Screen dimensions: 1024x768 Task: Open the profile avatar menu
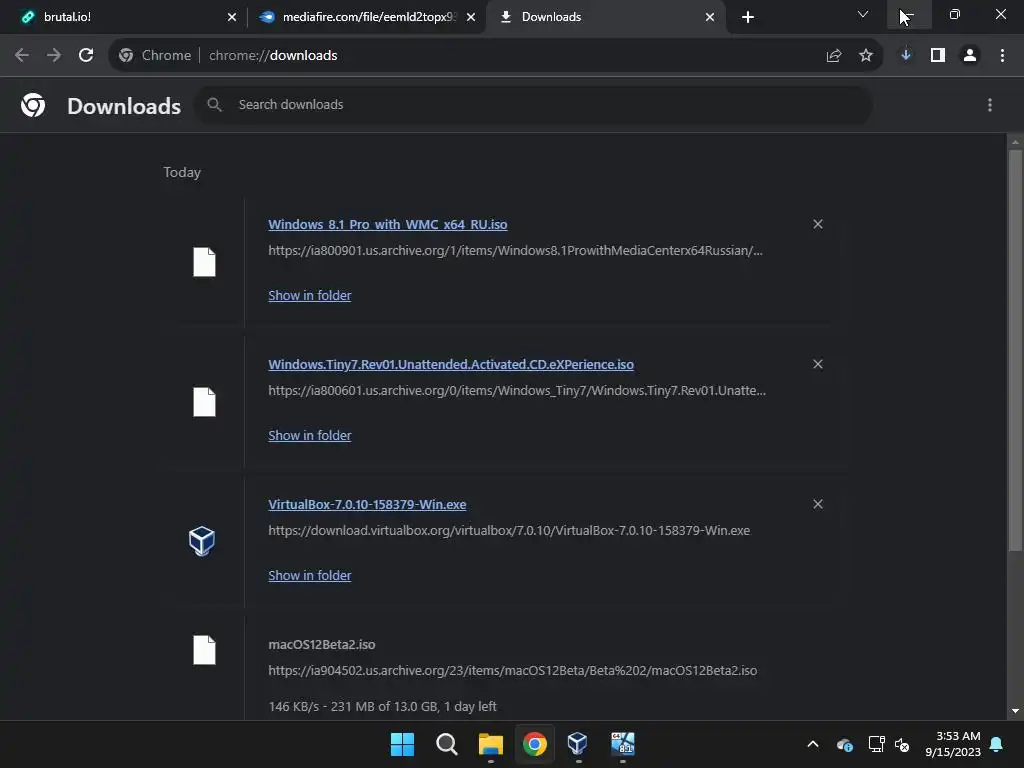point(970,56)
